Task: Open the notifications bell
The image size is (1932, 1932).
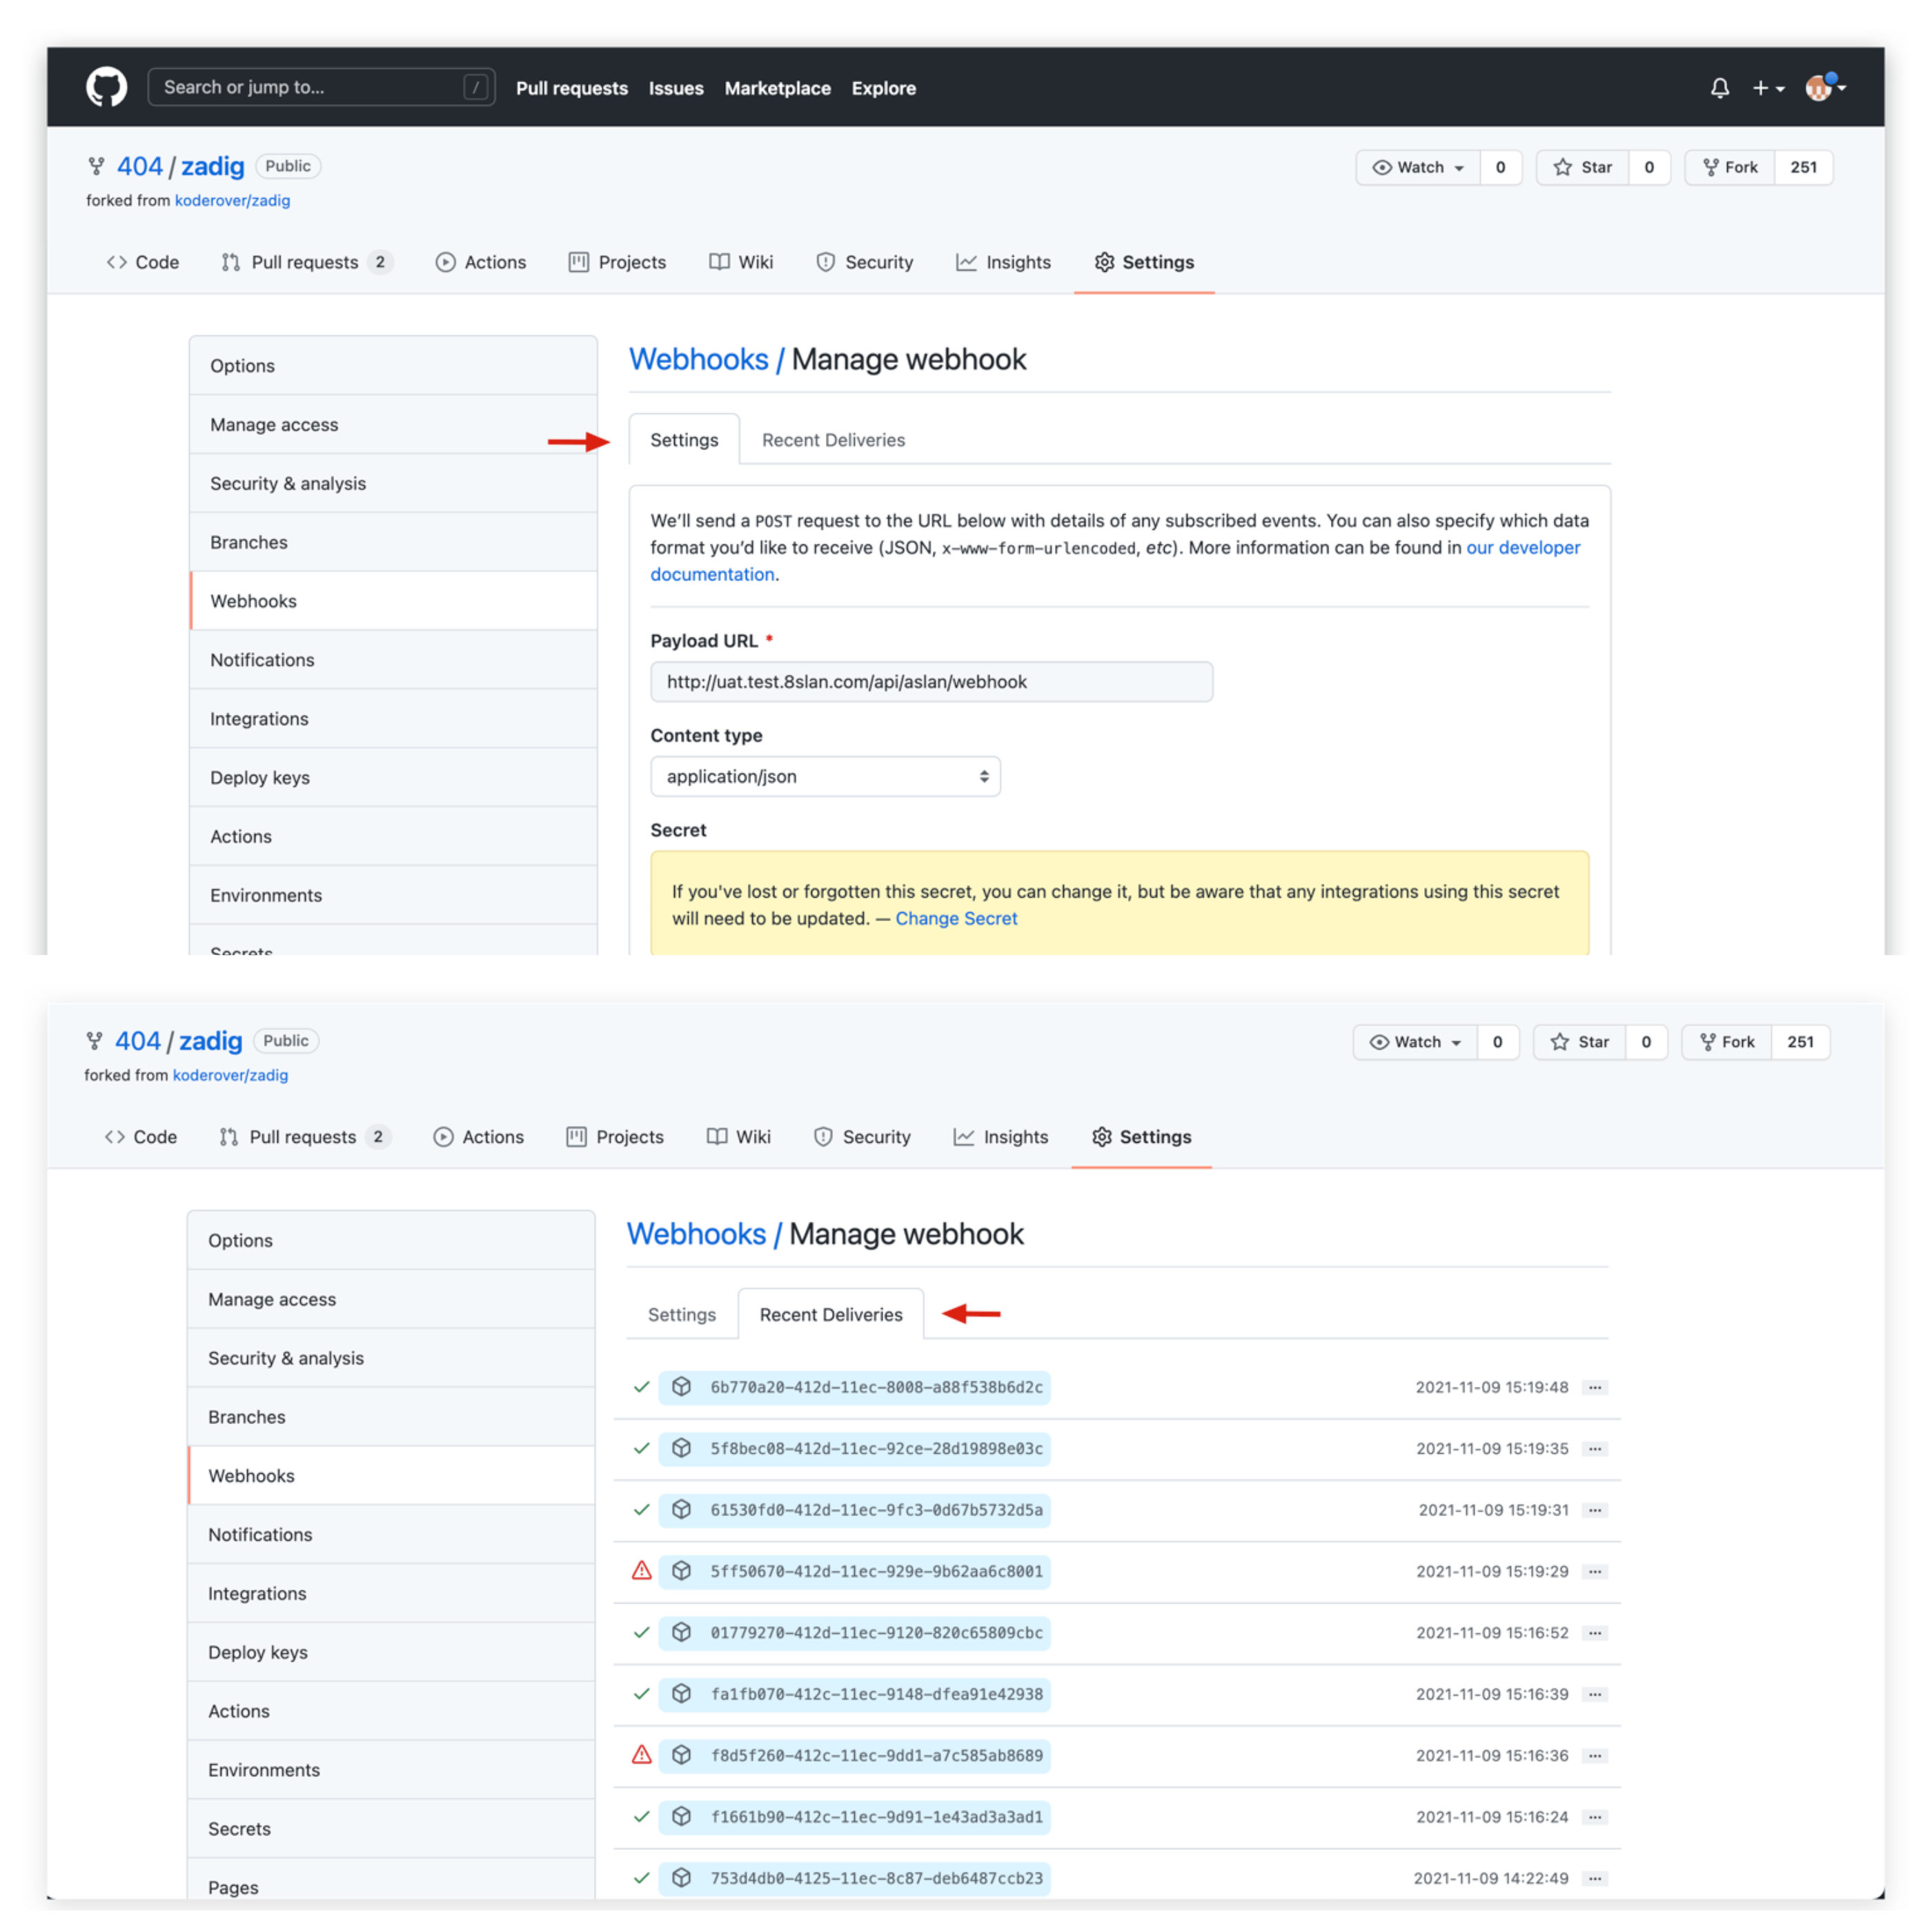Action: pyautogui.click(x=1719, y=88)
